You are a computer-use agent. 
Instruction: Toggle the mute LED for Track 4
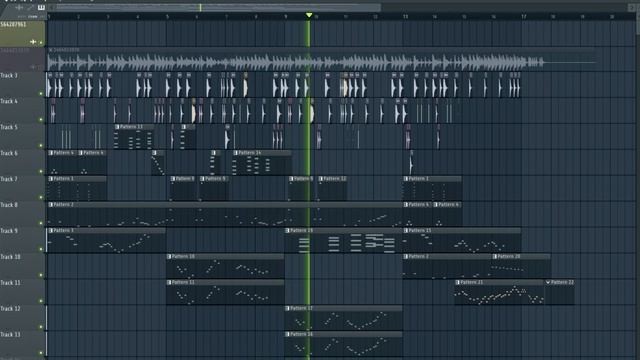coord(41,120)
